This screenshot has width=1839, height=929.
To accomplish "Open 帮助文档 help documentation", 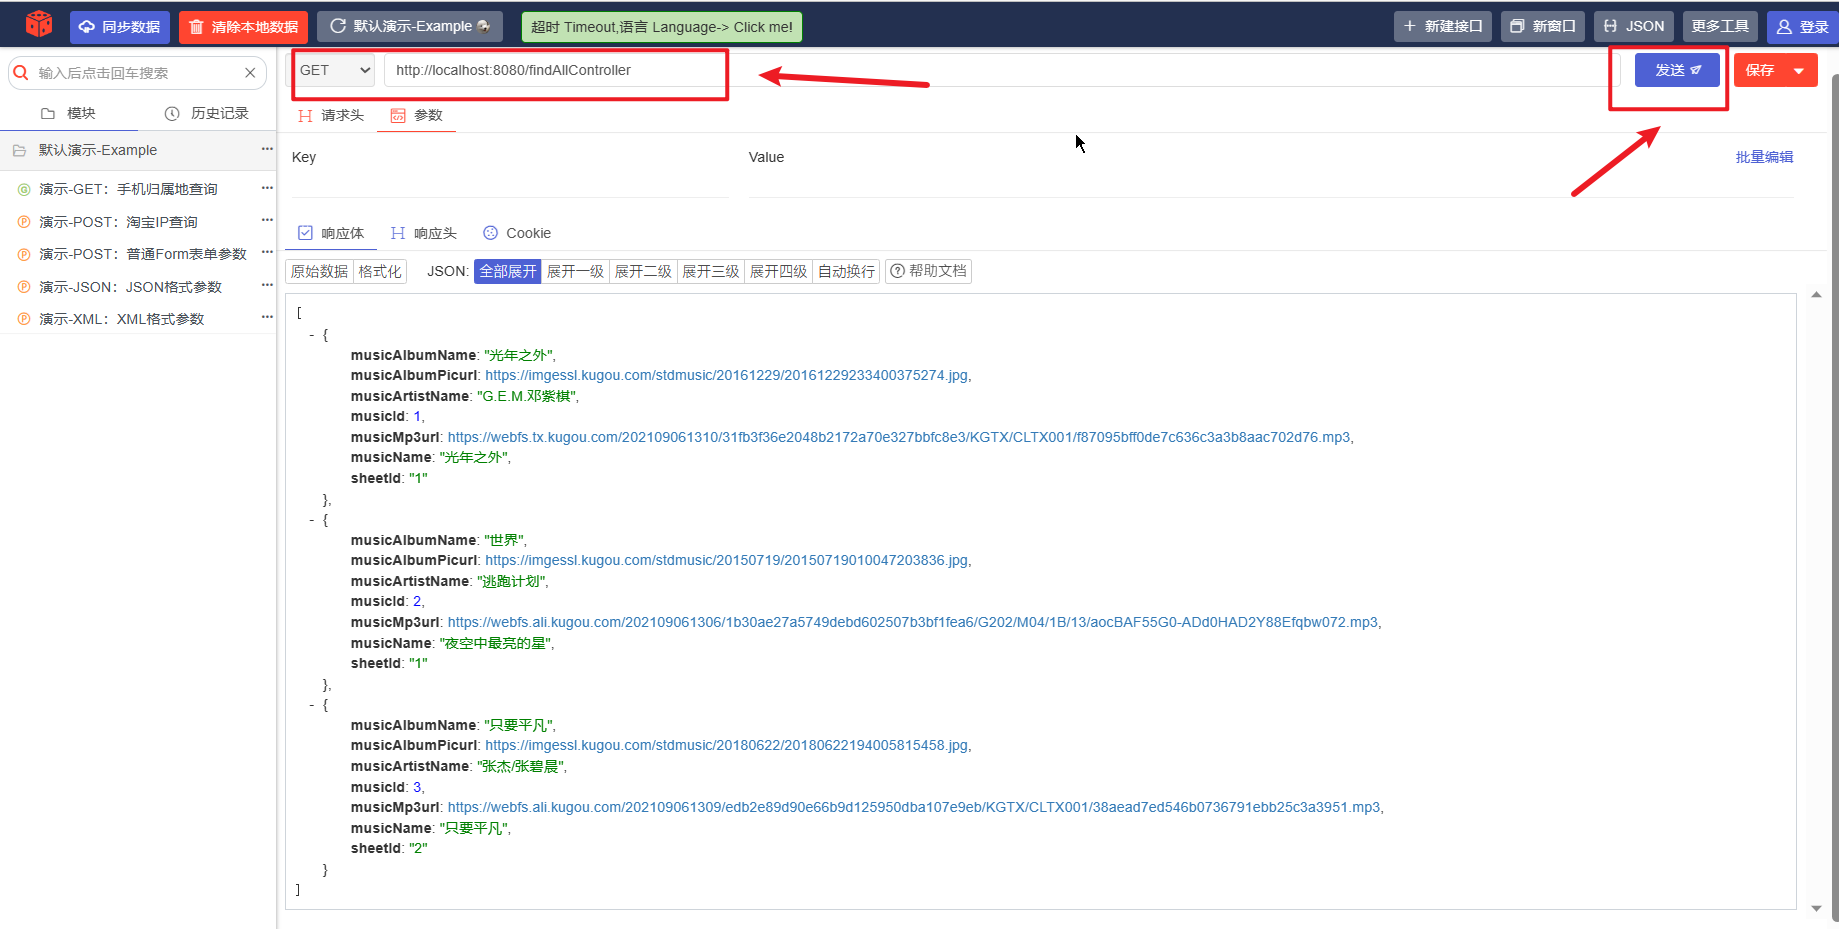I will coord(928,271).
